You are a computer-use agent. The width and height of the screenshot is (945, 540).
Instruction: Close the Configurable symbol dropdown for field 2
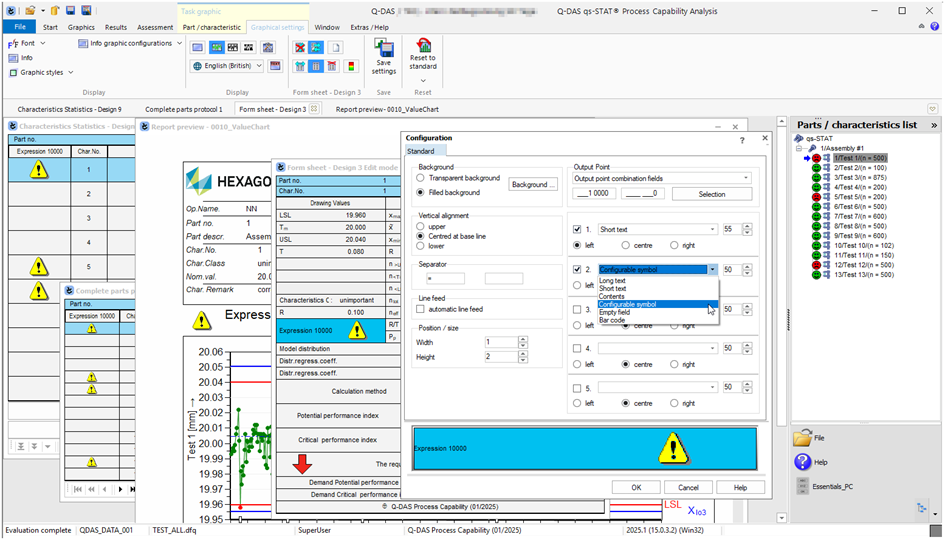tap(712, 269)
